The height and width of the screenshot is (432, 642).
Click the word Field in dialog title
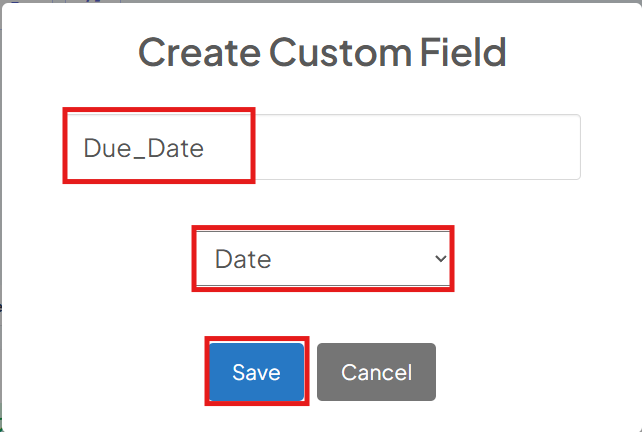click(463, 52)
